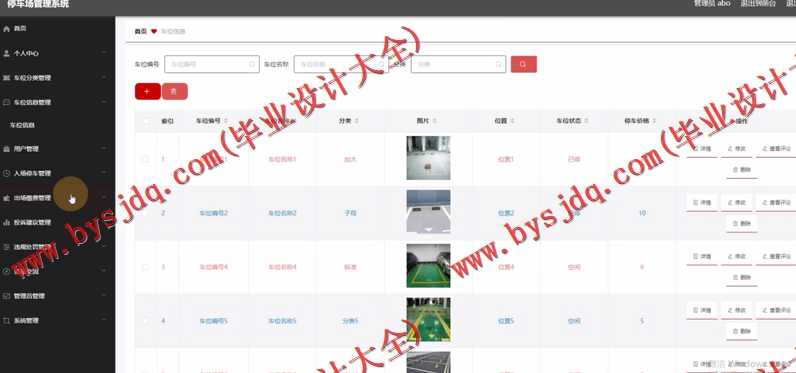Sort by 车位编号 column arrows

(x=225, y=121)
